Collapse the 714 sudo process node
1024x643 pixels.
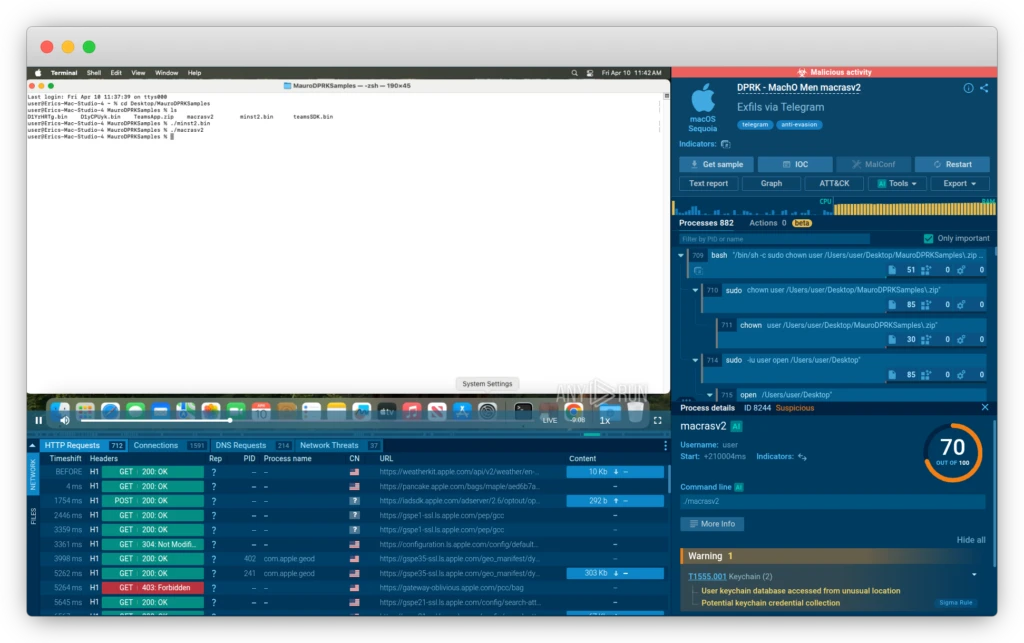pyautogui.click(x=696, y=360)
